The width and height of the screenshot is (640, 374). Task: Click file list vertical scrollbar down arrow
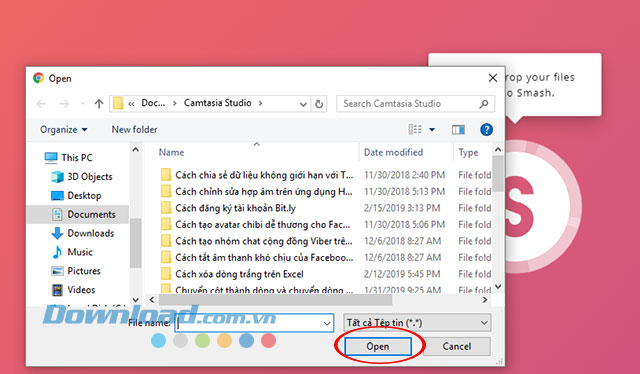tap(498, 287)
